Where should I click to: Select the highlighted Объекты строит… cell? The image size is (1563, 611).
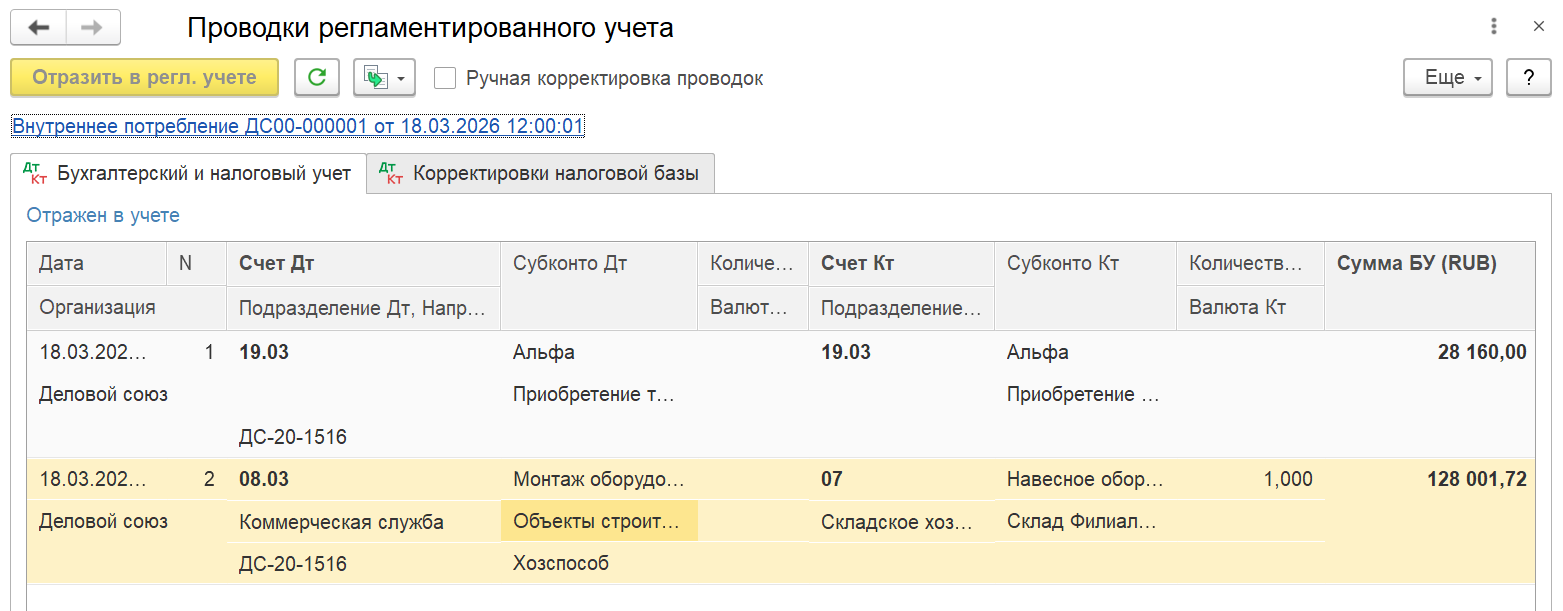[x=598, y=522]
